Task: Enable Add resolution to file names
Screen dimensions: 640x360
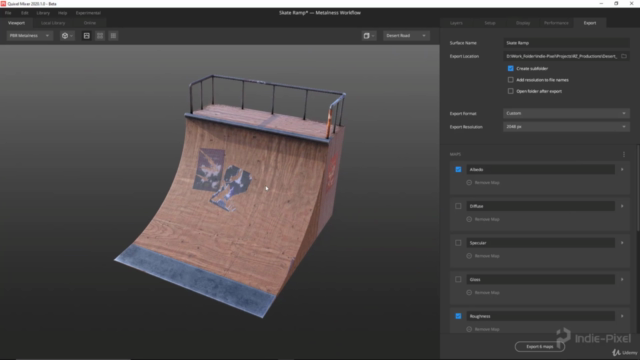Action: point(511,80)
